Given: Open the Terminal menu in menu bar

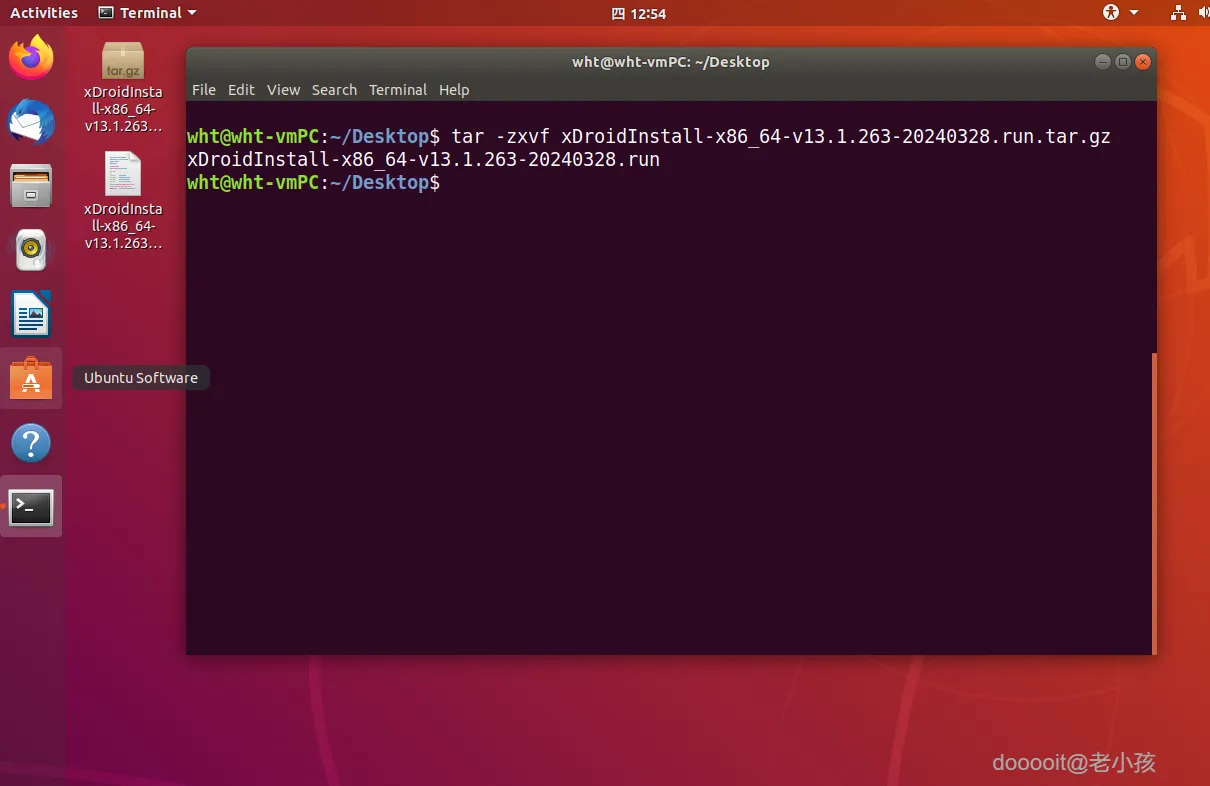Looking at the screenshot, I should tap(398, 90).
